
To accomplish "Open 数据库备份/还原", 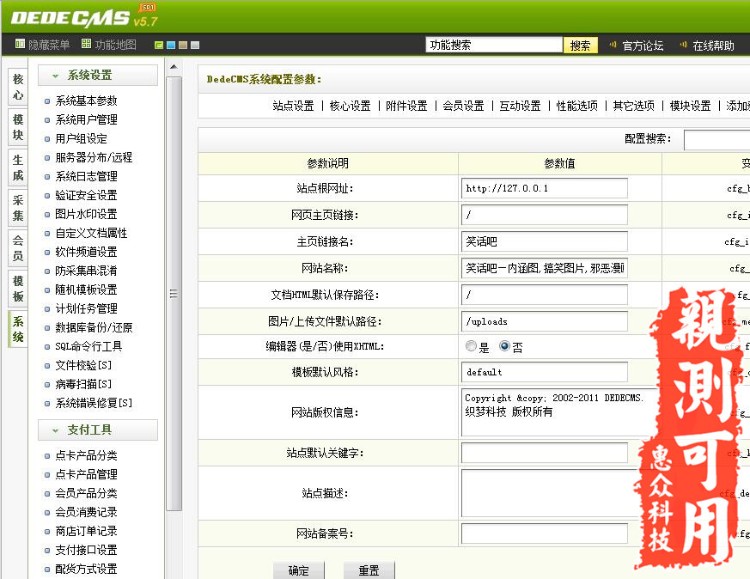I will coord(94,328).
